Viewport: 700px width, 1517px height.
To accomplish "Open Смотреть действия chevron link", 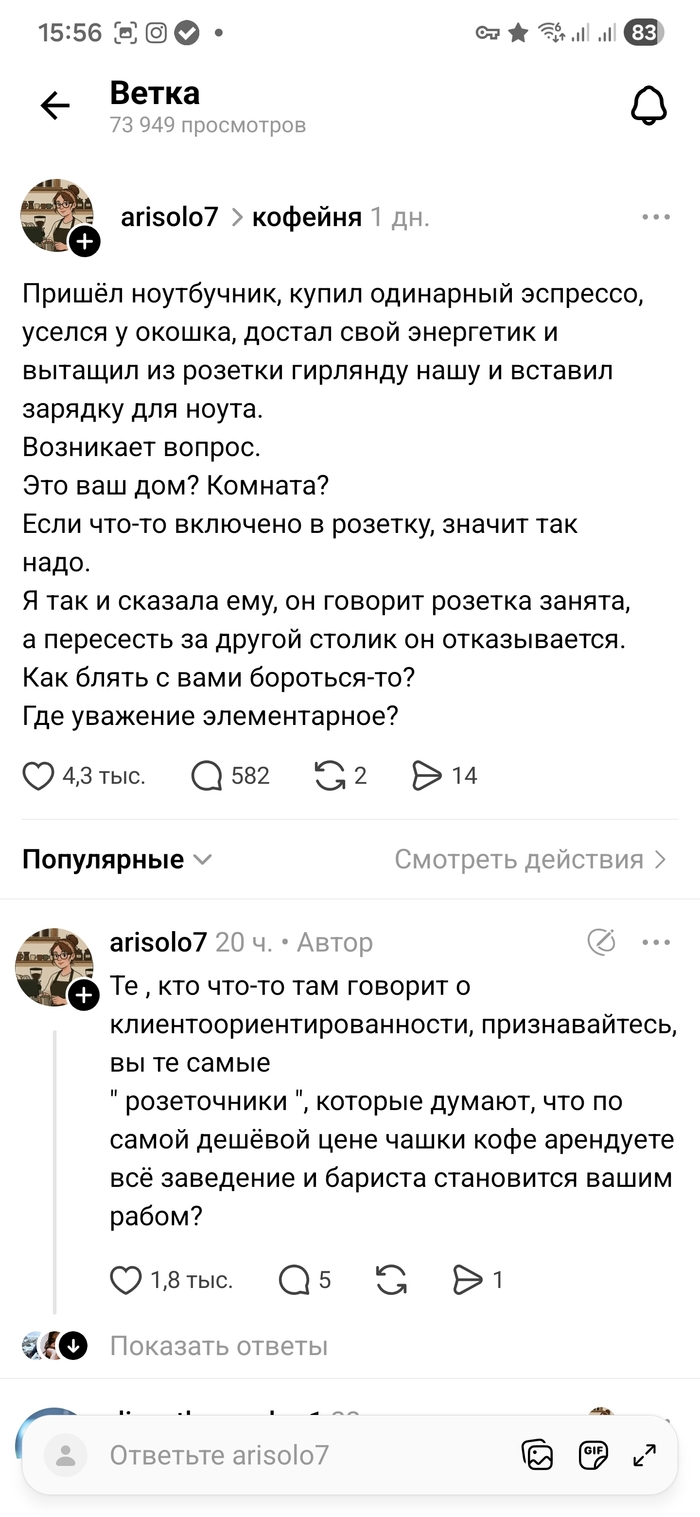I will 530,859.
